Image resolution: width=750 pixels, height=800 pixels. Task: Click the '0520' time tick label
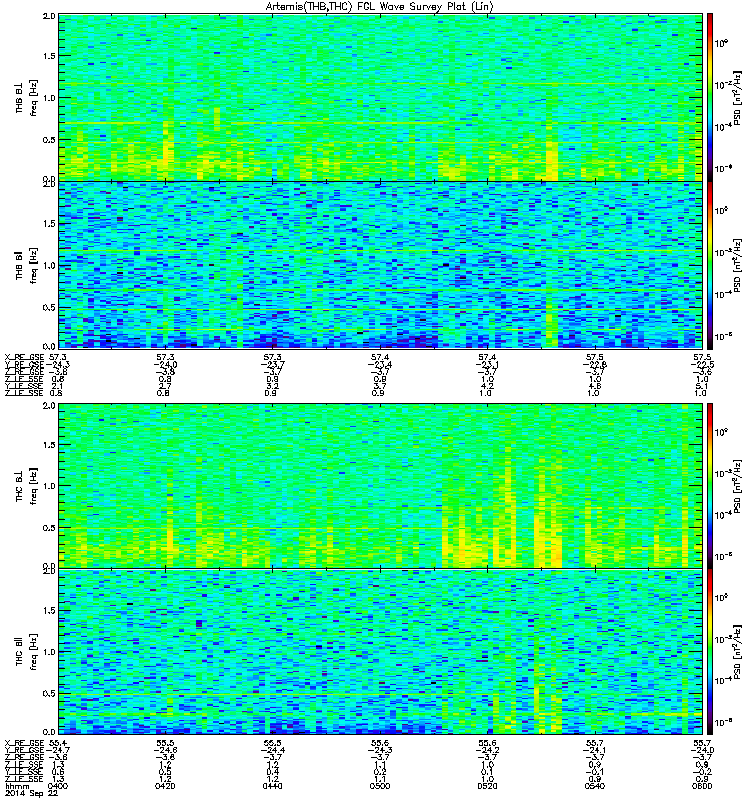487,786
